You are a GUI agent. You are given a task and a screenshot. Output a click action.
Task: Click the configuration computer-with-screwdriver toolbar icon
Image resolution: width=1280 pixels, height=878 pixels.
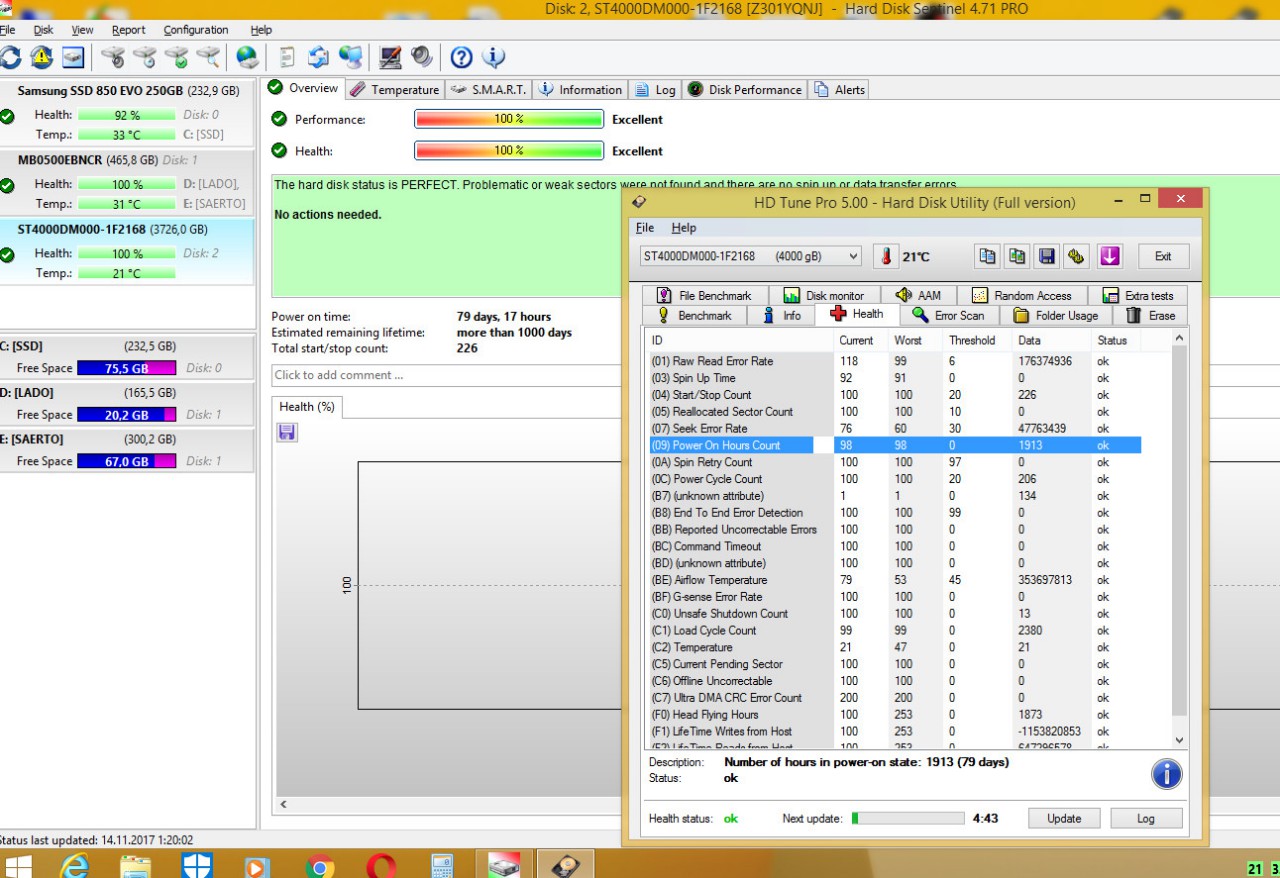pyautogui.click(x=390, y=57)
